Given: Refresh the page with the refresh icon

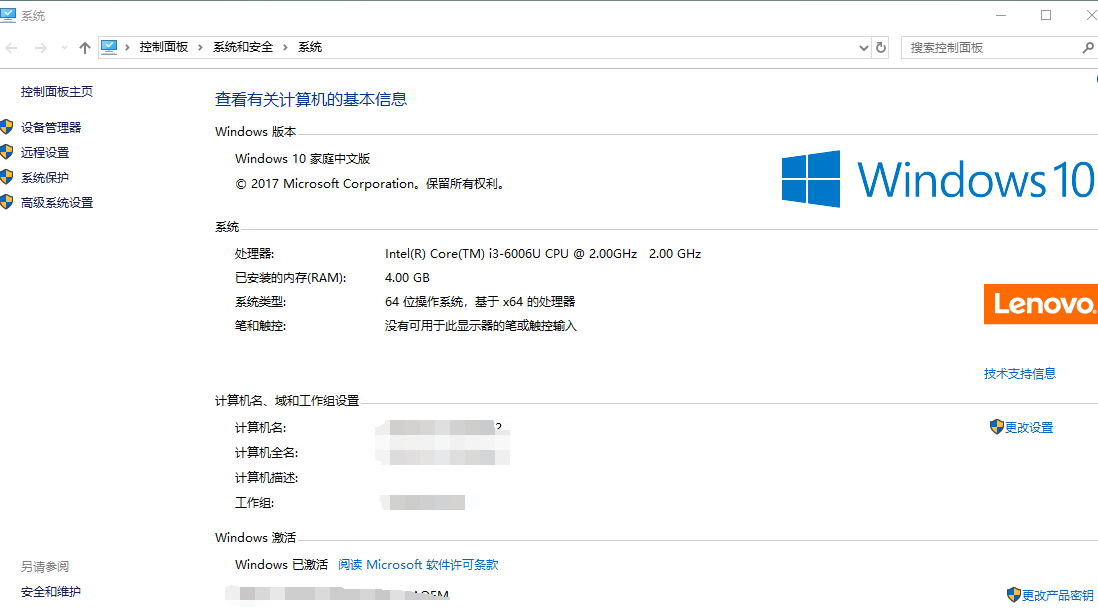Looking at the screenshot, I should tap(881, 47).
